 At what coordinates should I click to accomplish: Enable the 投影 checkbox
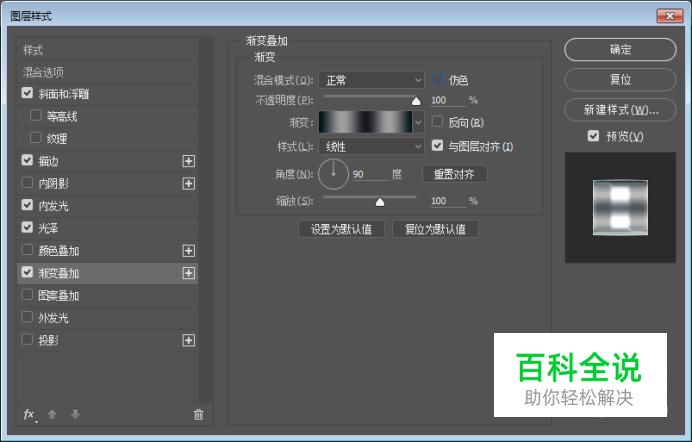click(27, 339)
